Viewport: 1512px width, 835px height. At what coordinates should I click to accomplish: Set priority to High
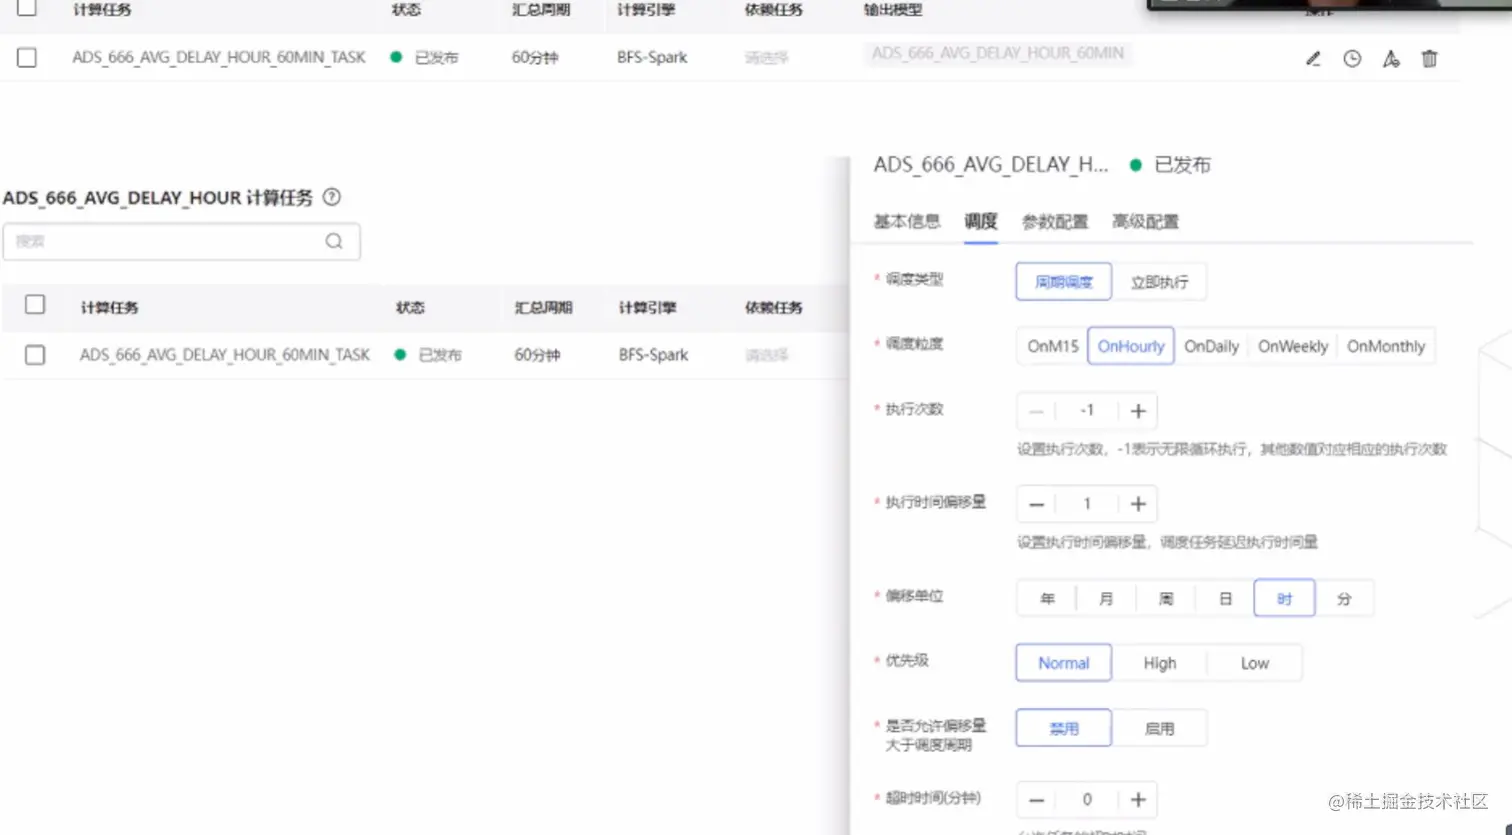pyautogui.click(x=1160, y=663)
